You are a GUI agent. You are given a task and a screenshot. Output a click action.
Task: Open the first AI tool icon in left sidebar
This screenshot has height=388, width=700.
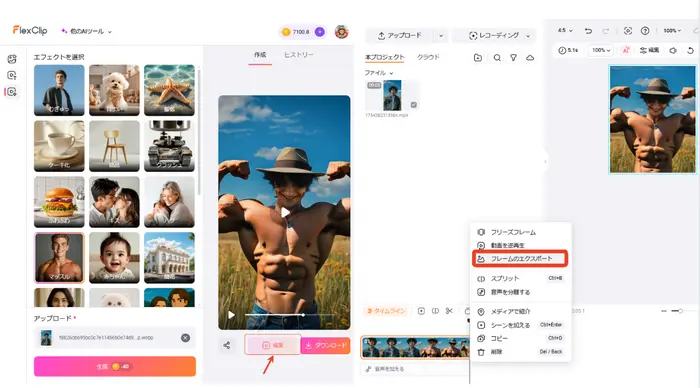point(12,59)
